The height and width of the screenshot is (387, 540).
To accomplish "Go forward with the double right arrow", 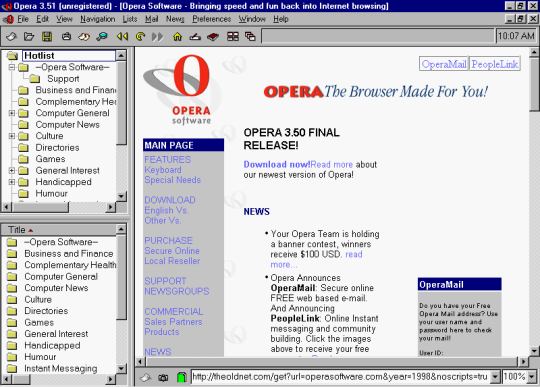I will tap(158, 36).
